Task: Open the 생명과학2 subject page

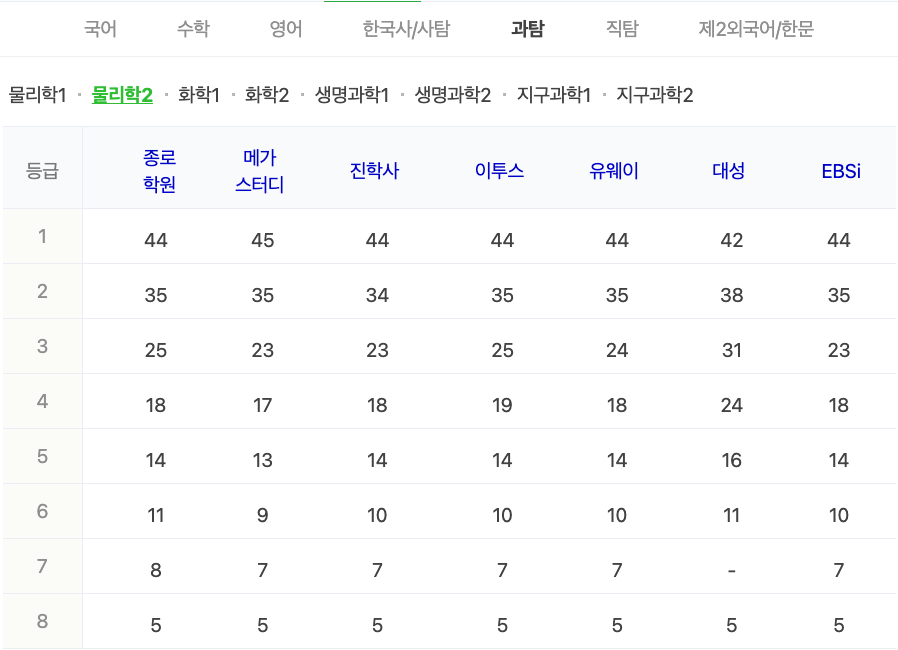Action: [x=453, y=95]
